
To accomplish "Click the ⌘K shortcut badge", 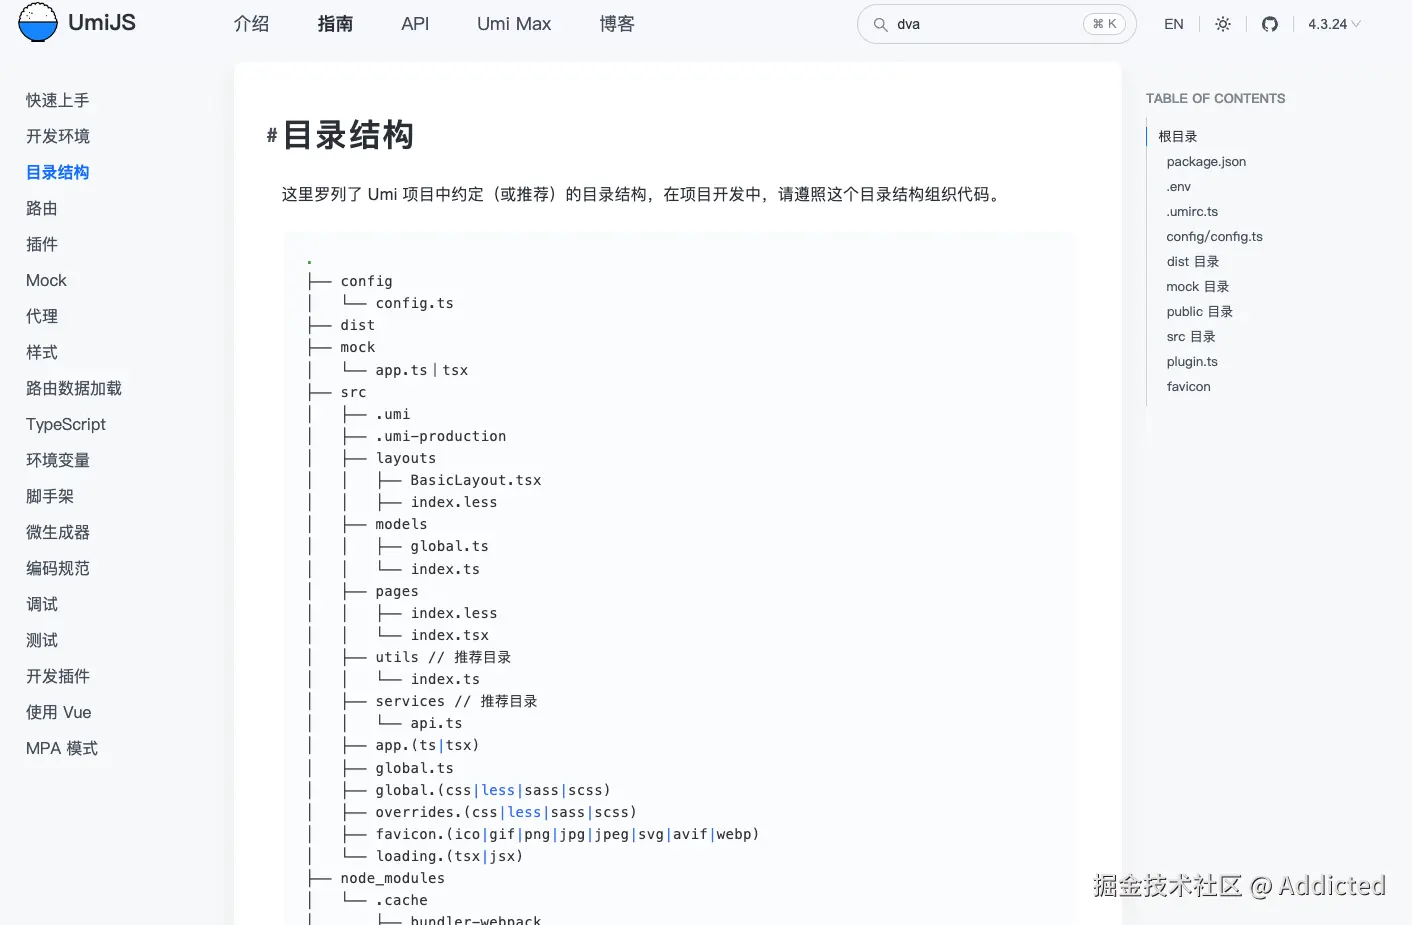I will (1104, 24).
